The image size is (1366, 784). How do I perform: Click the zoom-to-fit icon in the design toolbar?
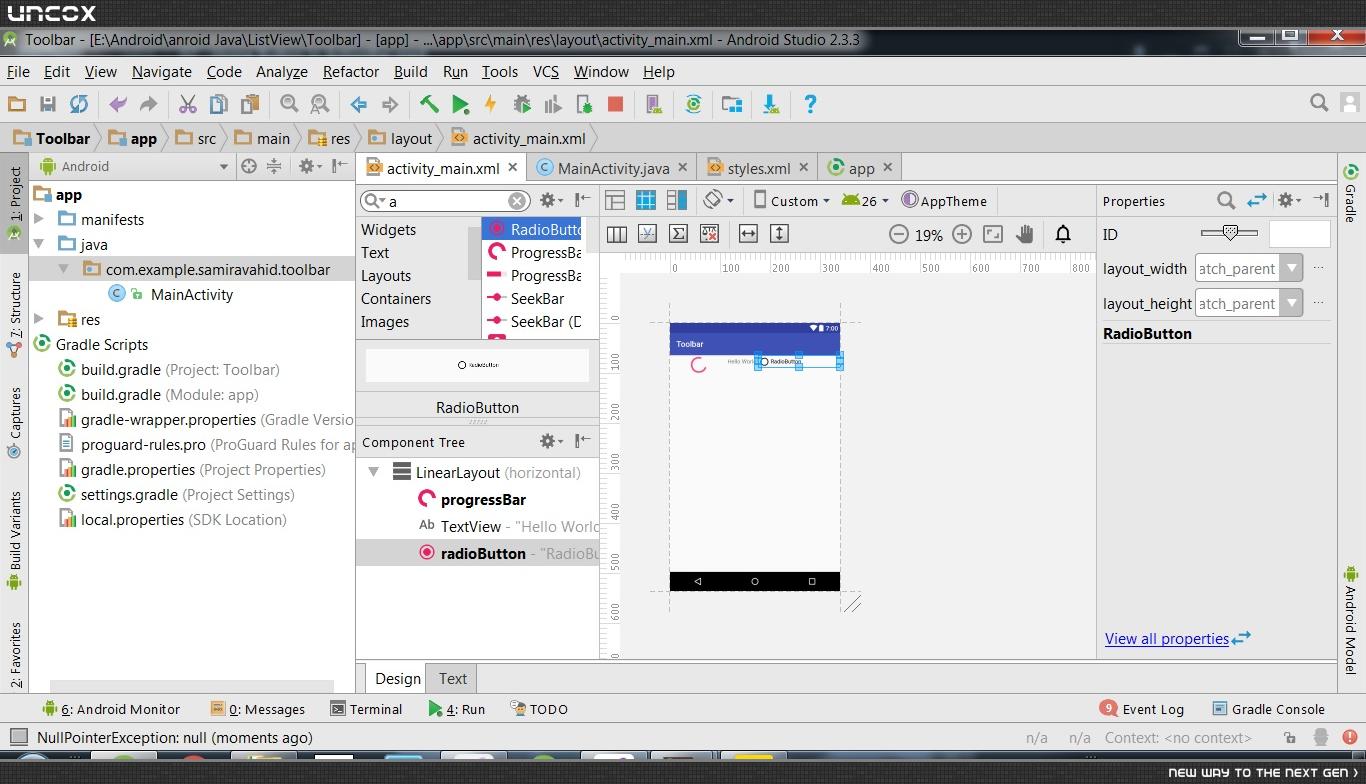[x=993, y=234]
